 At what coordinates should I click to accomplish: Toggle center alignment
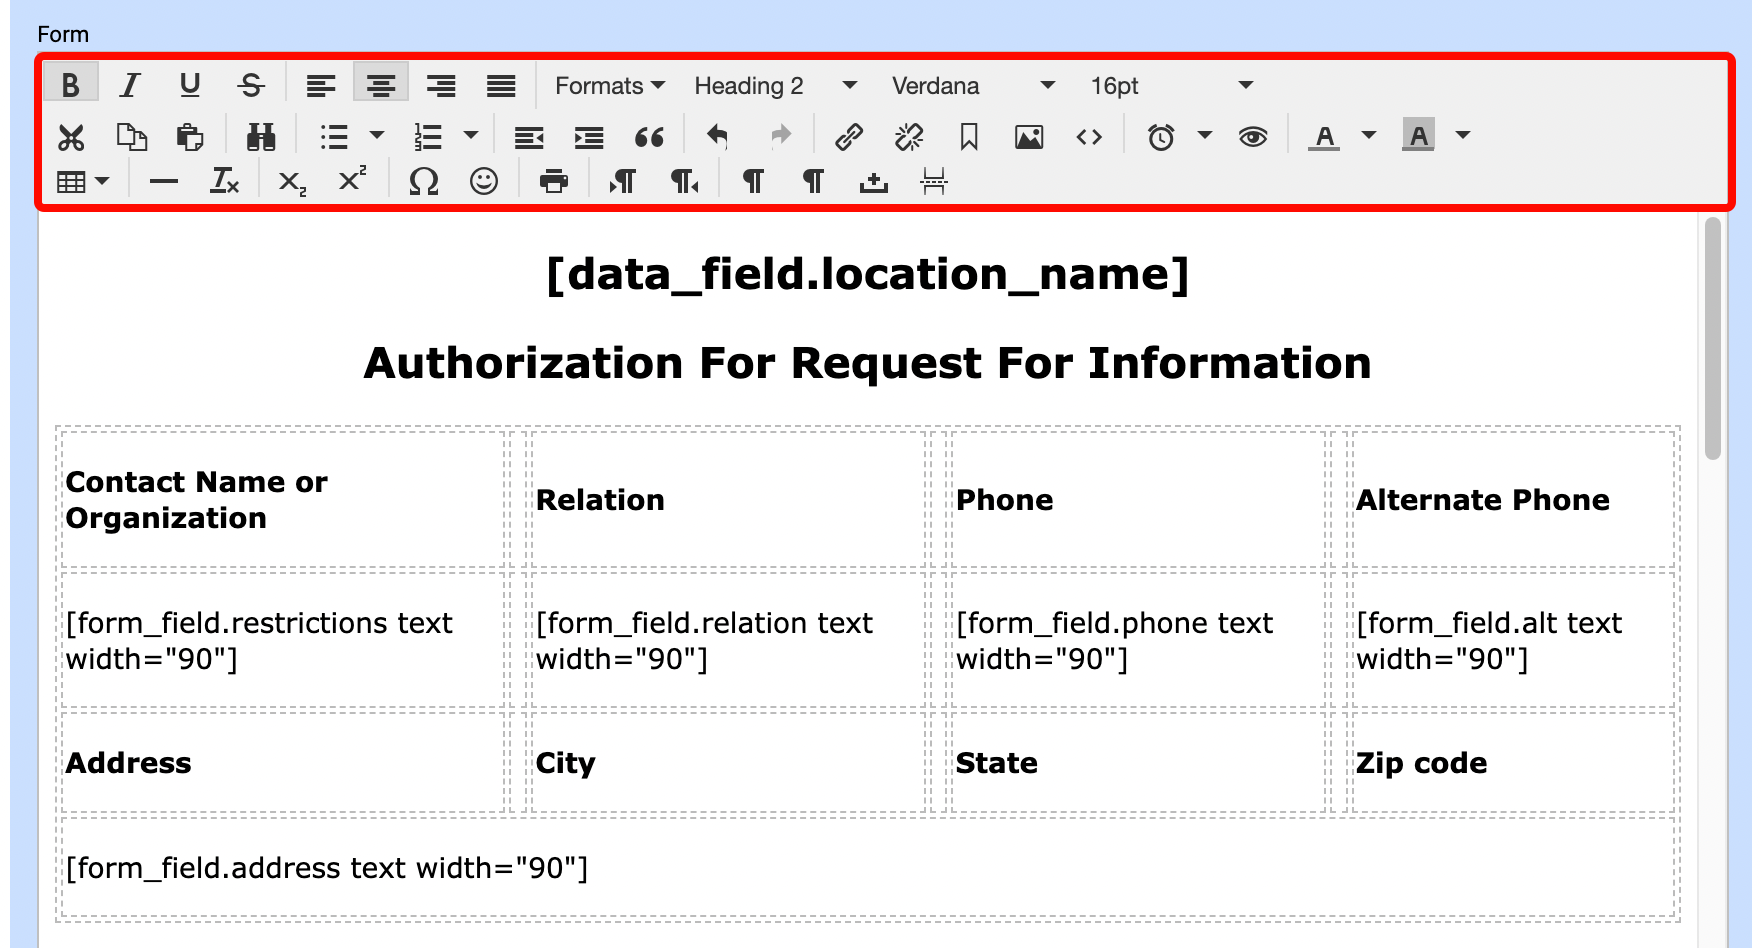tap(380, 86)
